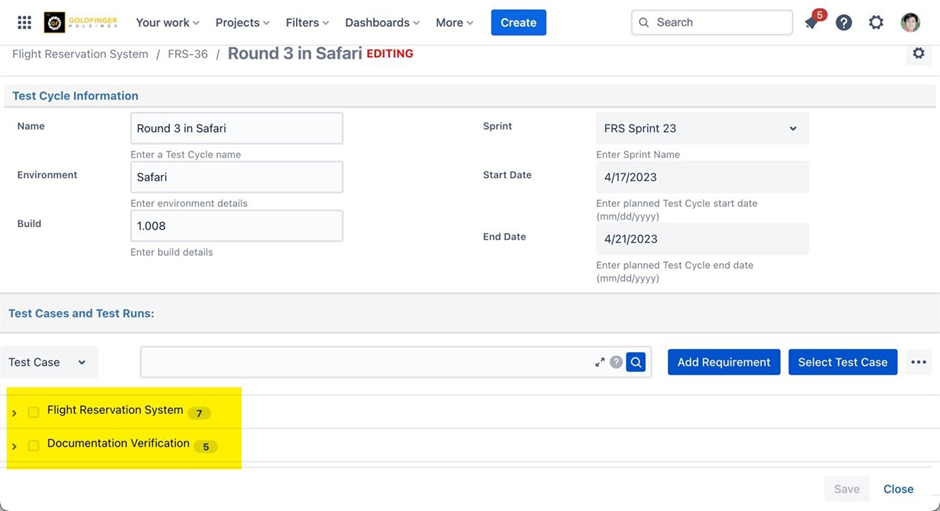Open the app switcher grid icon
Screen dimensions: 940x511
(24, 22)
